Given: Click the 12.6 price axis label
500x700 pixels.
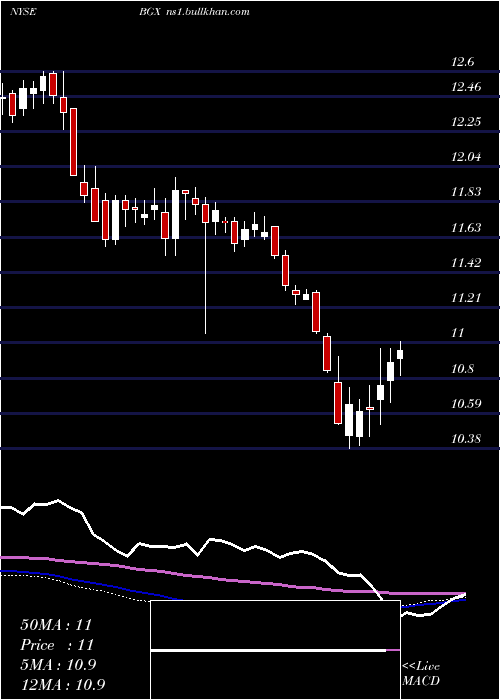Looking at the screenshot, I should pyautogui.click(x=462, y=62).
